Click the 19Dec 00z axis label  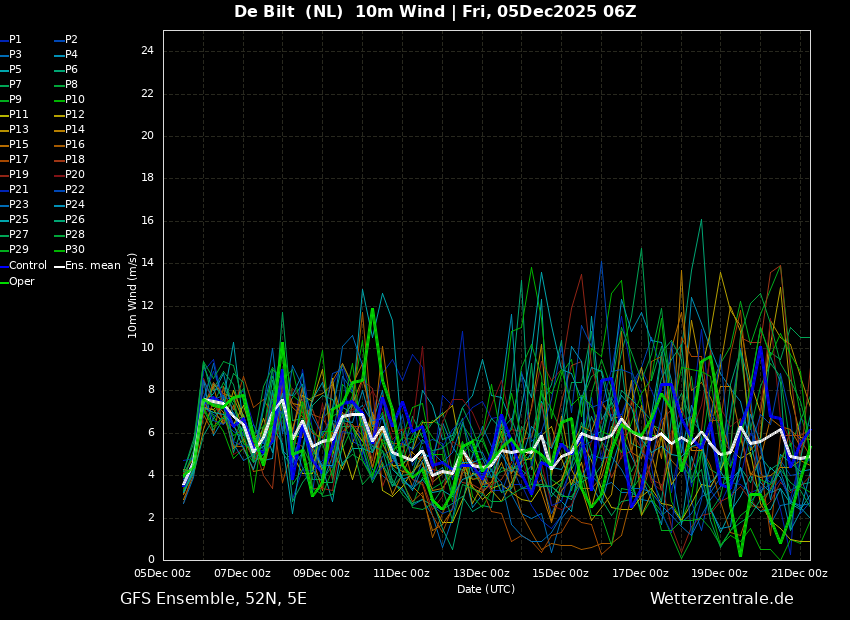(719, 573)
